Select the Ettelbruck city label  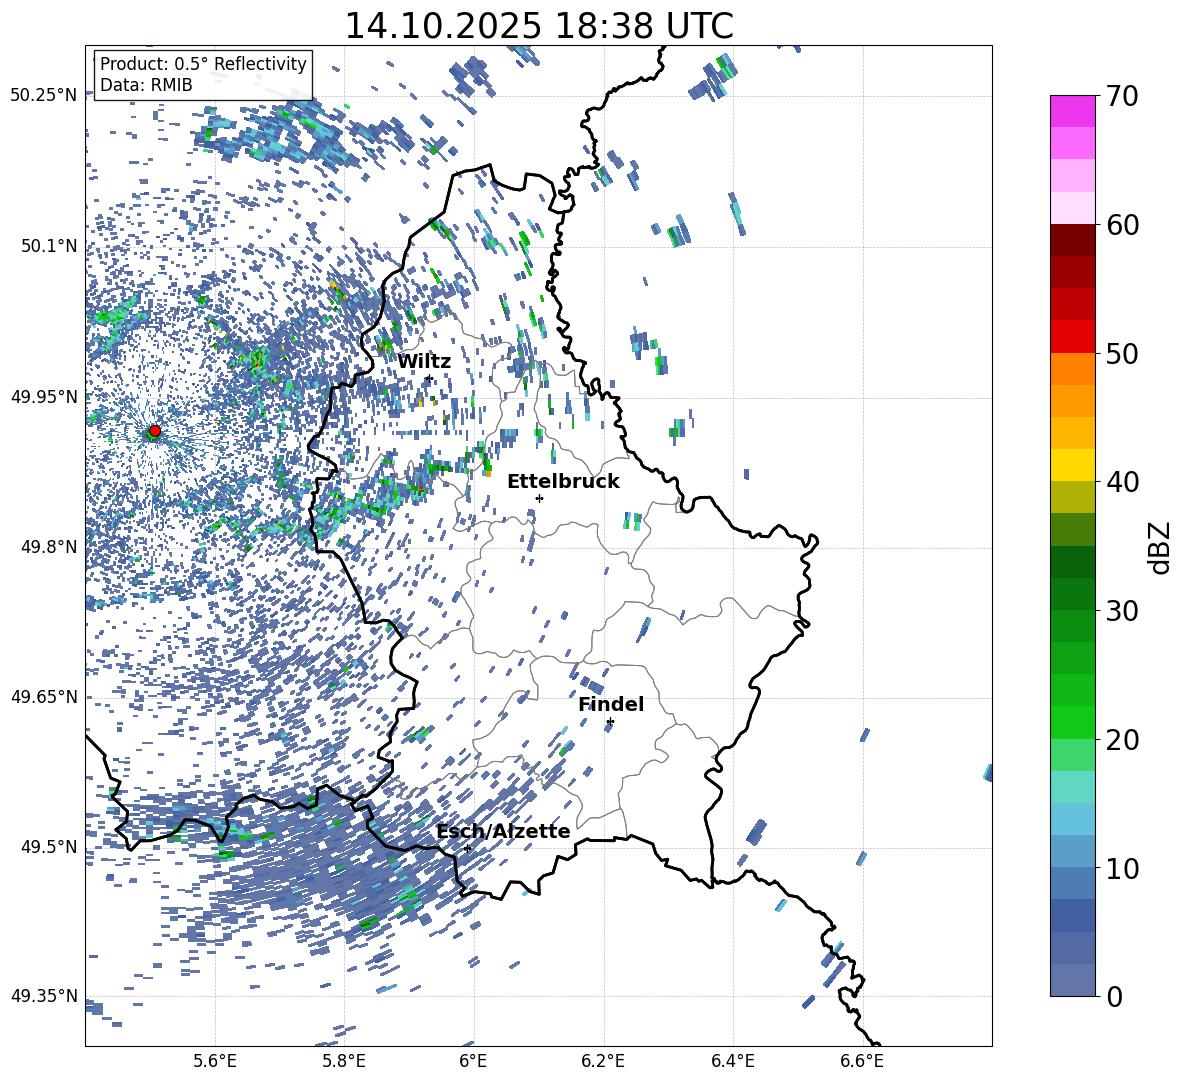(x=563, y=482)
